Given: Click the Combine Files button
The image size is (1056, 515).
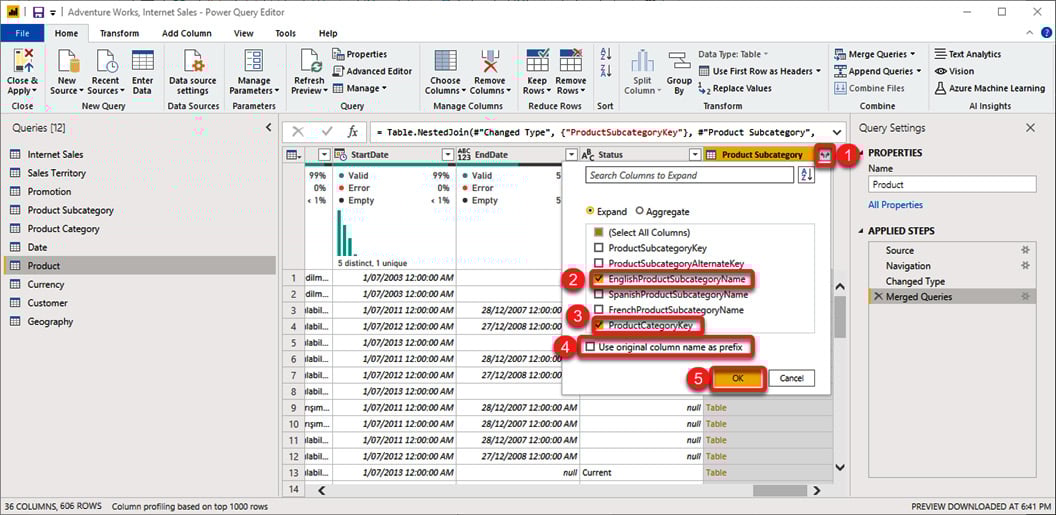Looking at the screenshot, I should click(869, 88).
